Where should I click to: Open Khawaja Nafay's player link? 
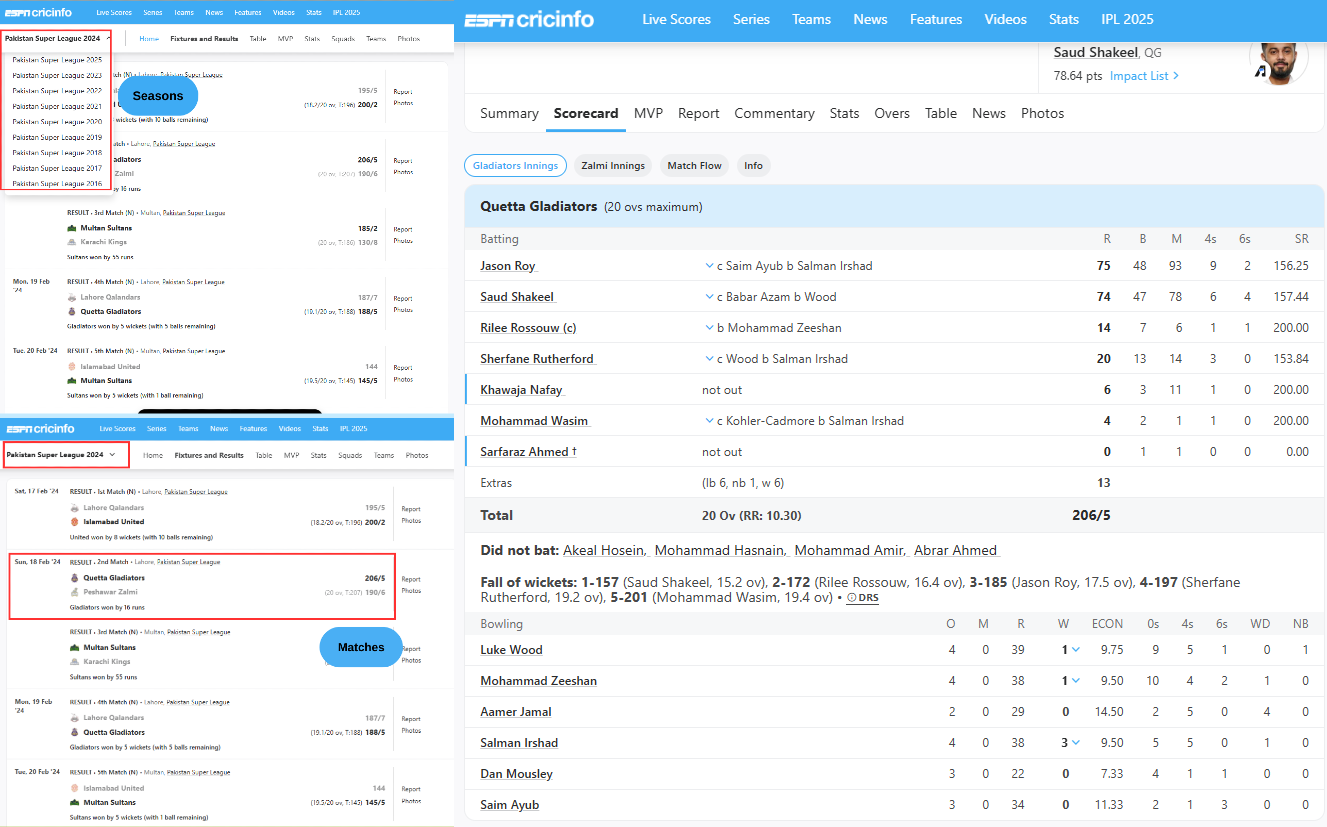521,390
